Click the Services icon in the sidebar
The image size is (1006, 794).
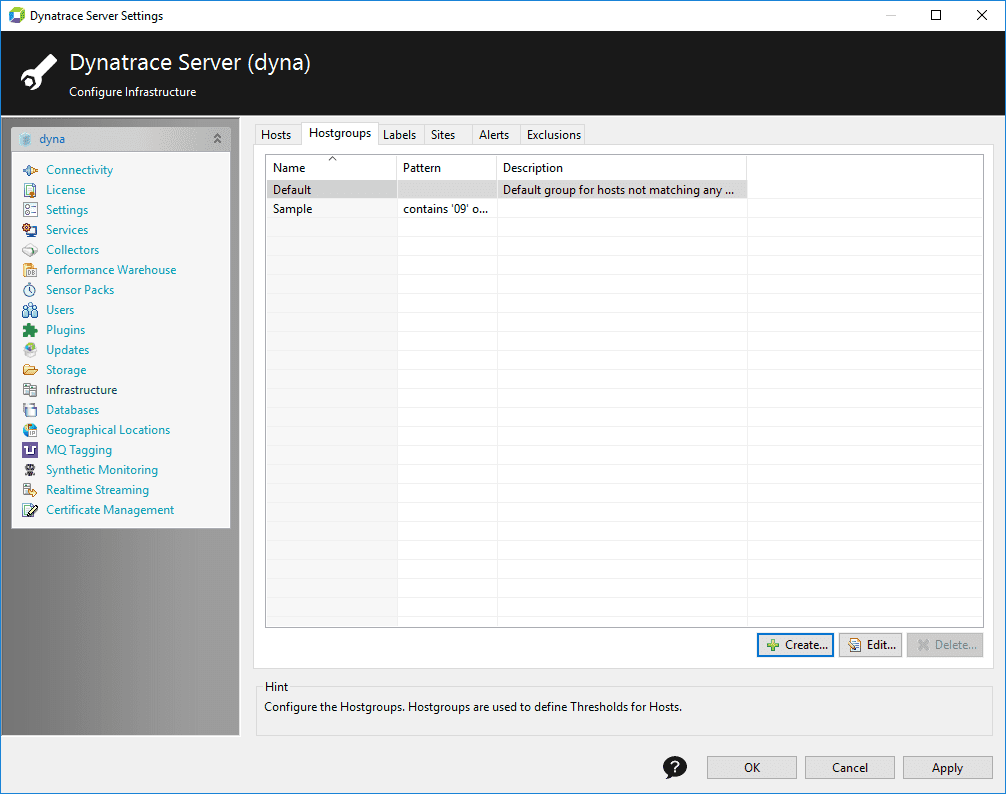click(x=30, y=230)
